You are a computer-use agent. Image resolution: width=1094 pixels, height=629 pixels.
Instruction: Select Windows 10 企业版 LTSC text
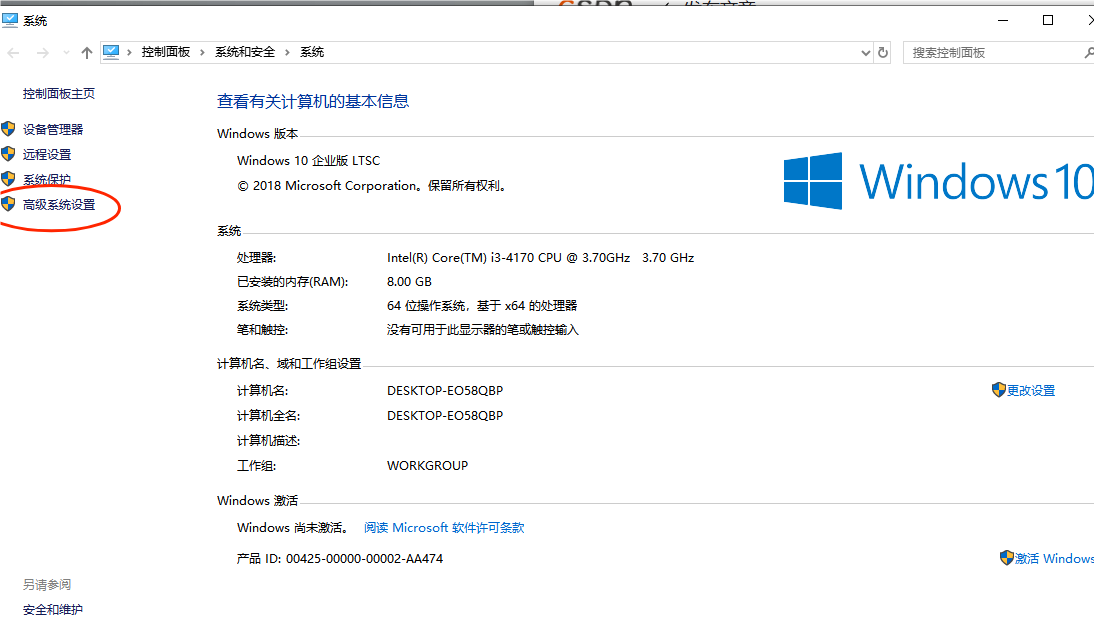pyautogui.click(x=308, y=160)
